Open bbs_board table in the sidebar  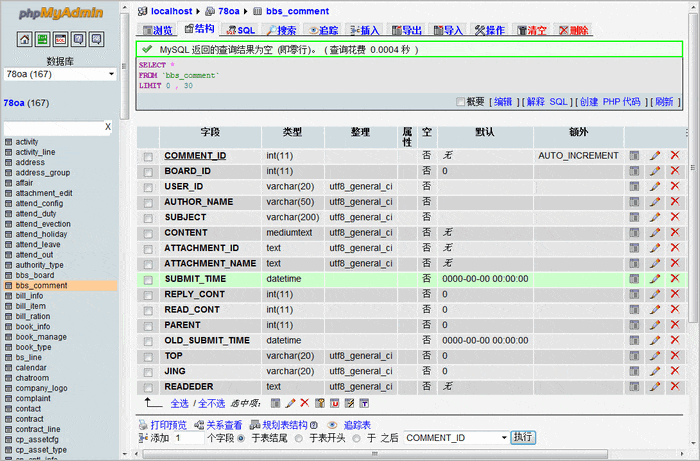[x=35, y=275]
